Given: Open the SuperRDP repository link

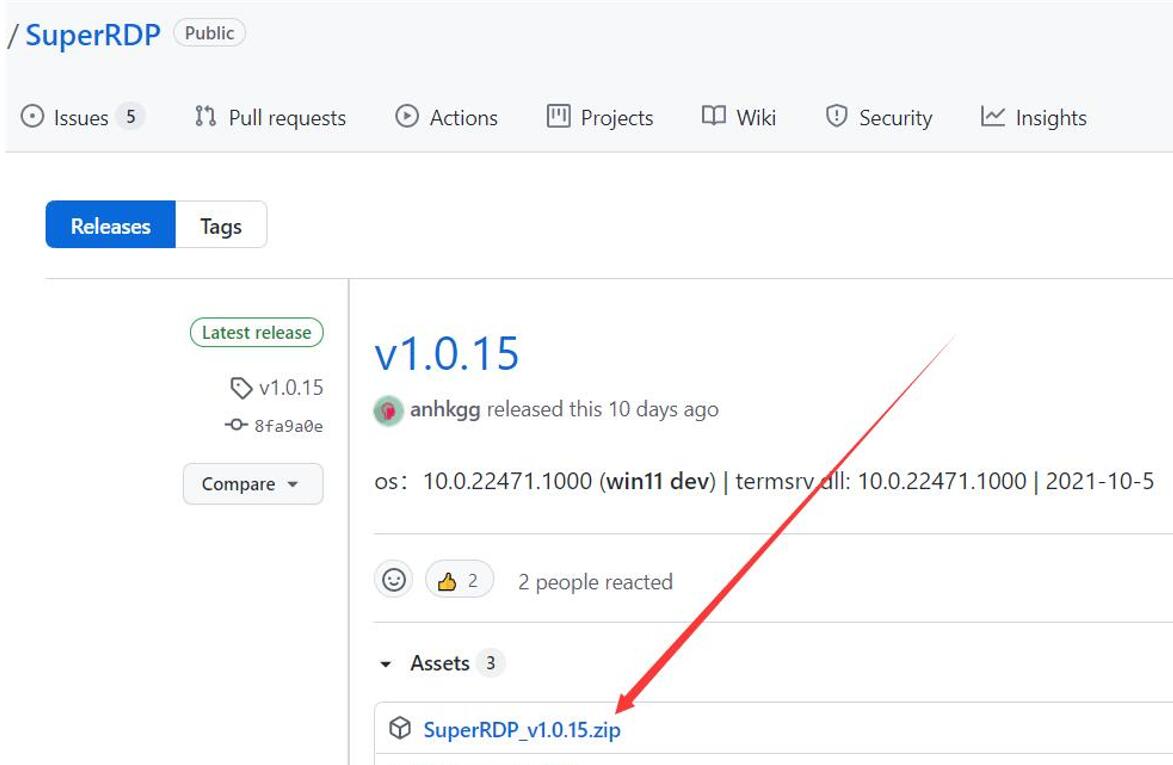Looking at the screenshot, I should pyautogui.click(x=93, y=34).
